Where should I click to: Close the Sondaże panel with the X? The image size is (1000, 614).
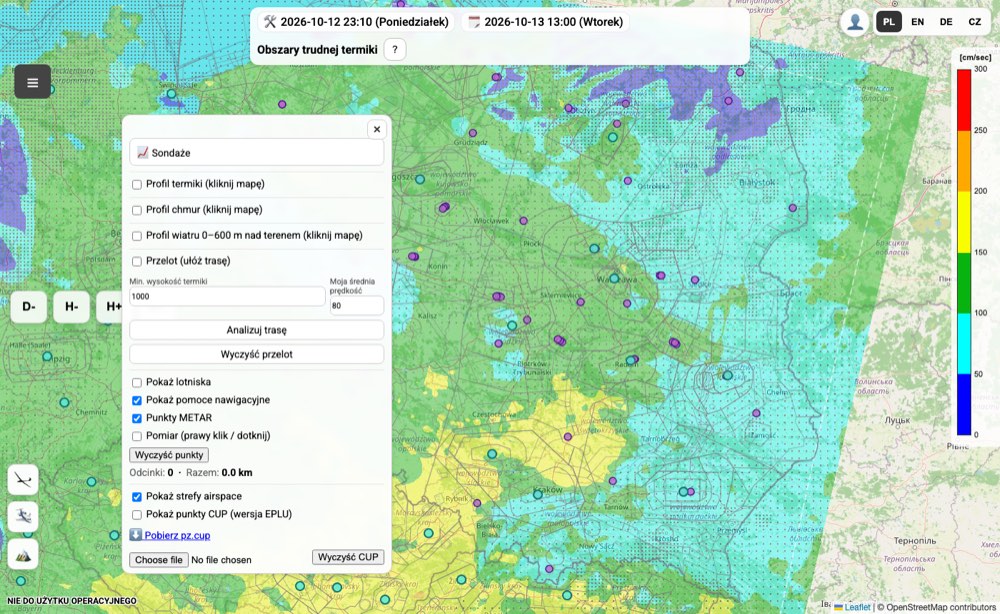(x=377, y=129)
